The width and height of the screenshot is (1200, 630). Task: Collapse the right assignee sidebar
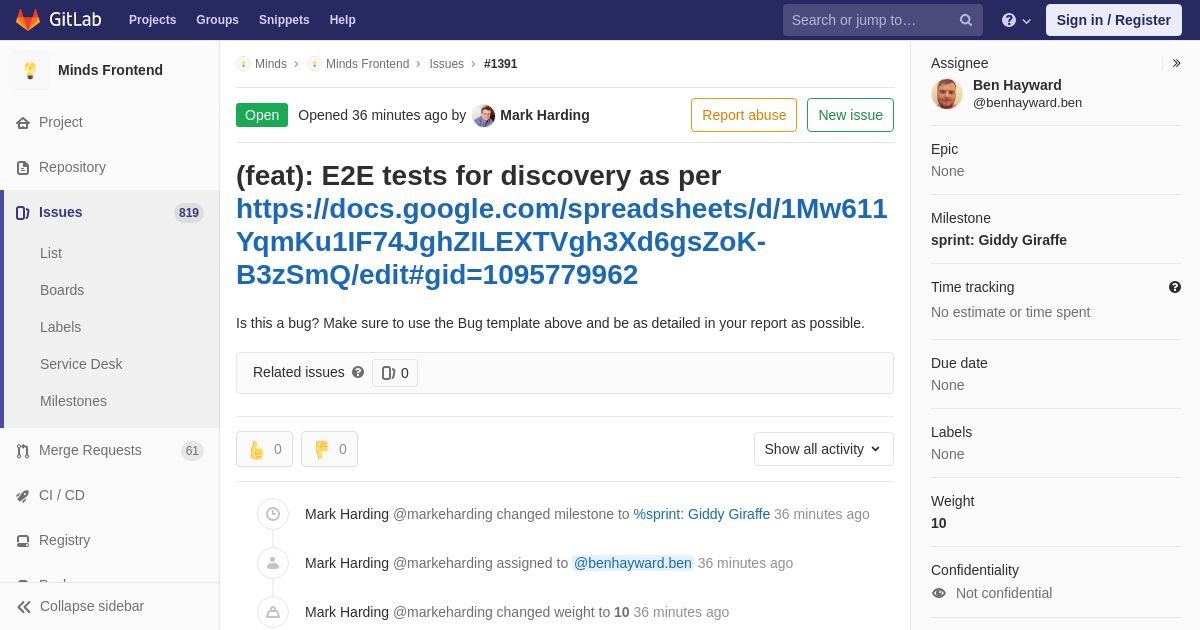(x=1176, y=63)
